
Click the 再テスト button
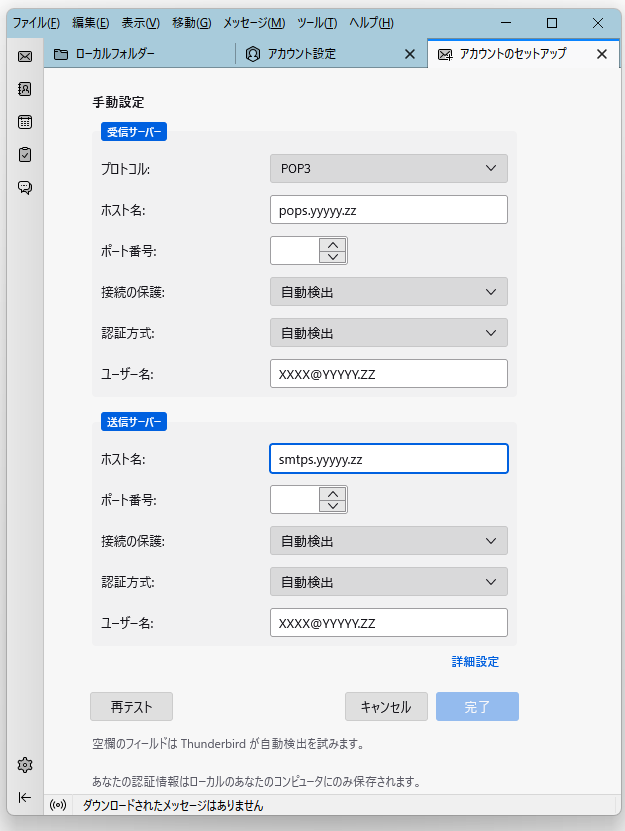(x=131, y=706)
